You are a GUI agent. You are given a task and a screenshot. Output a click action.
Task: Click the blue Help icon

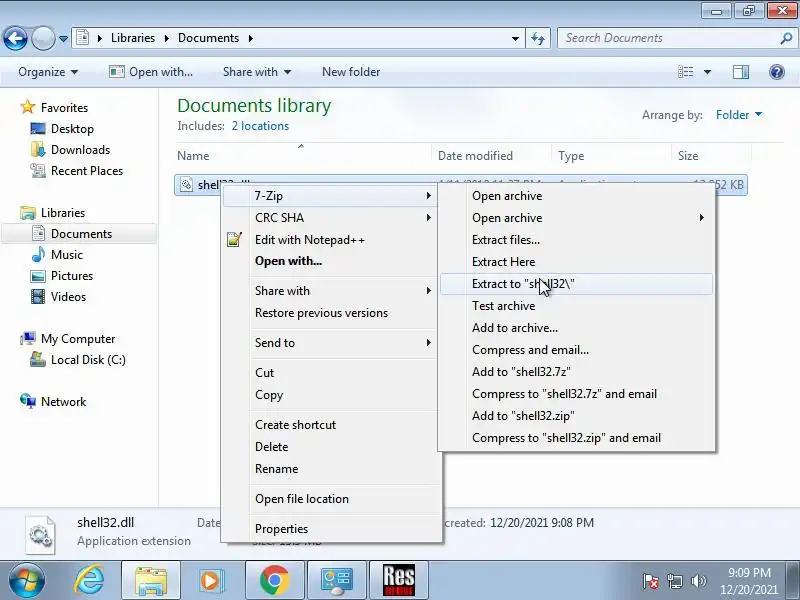[x=777, y=72]
